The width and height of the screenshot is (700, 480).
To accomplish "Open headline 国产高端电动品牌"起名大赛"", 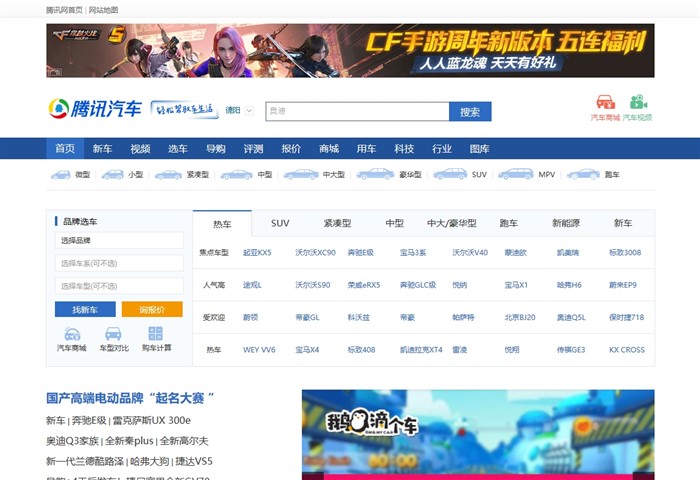I will point(130,398).
